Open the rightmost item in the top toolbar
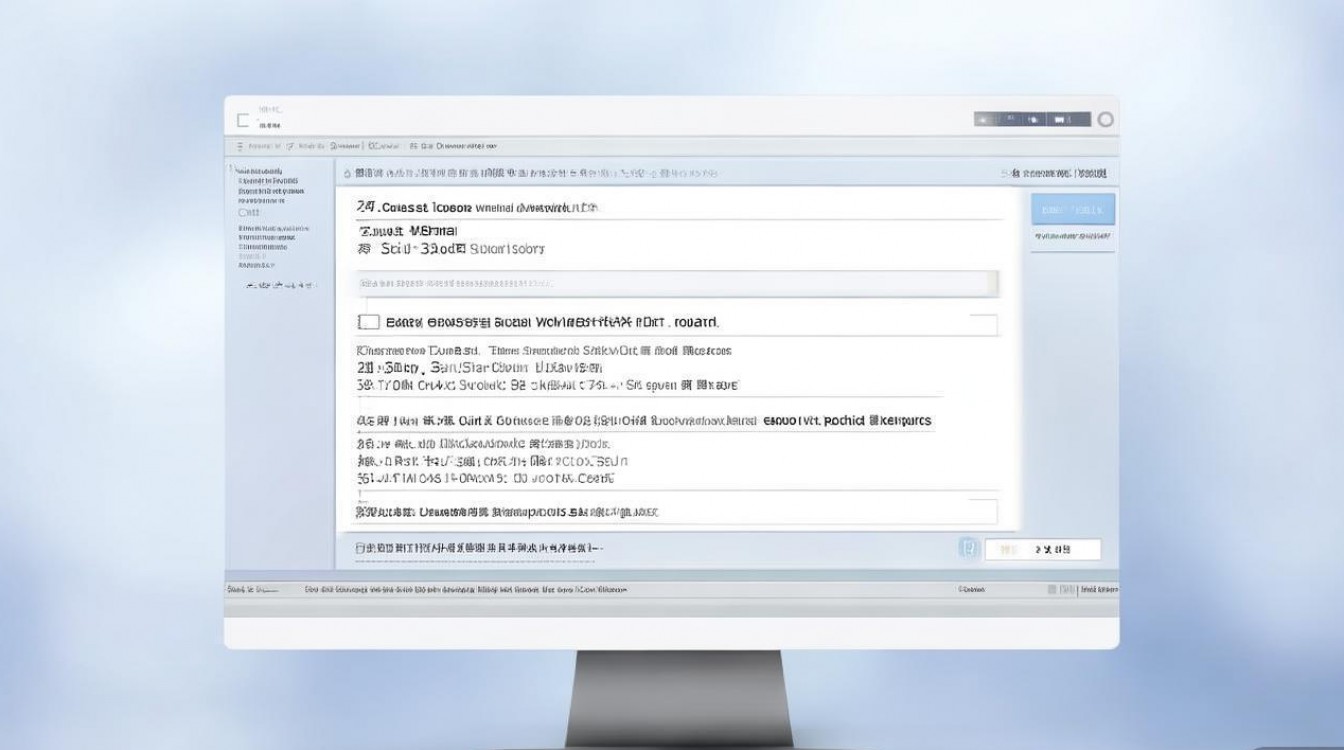Screen dimensions: 1344x750 point(460,146)
